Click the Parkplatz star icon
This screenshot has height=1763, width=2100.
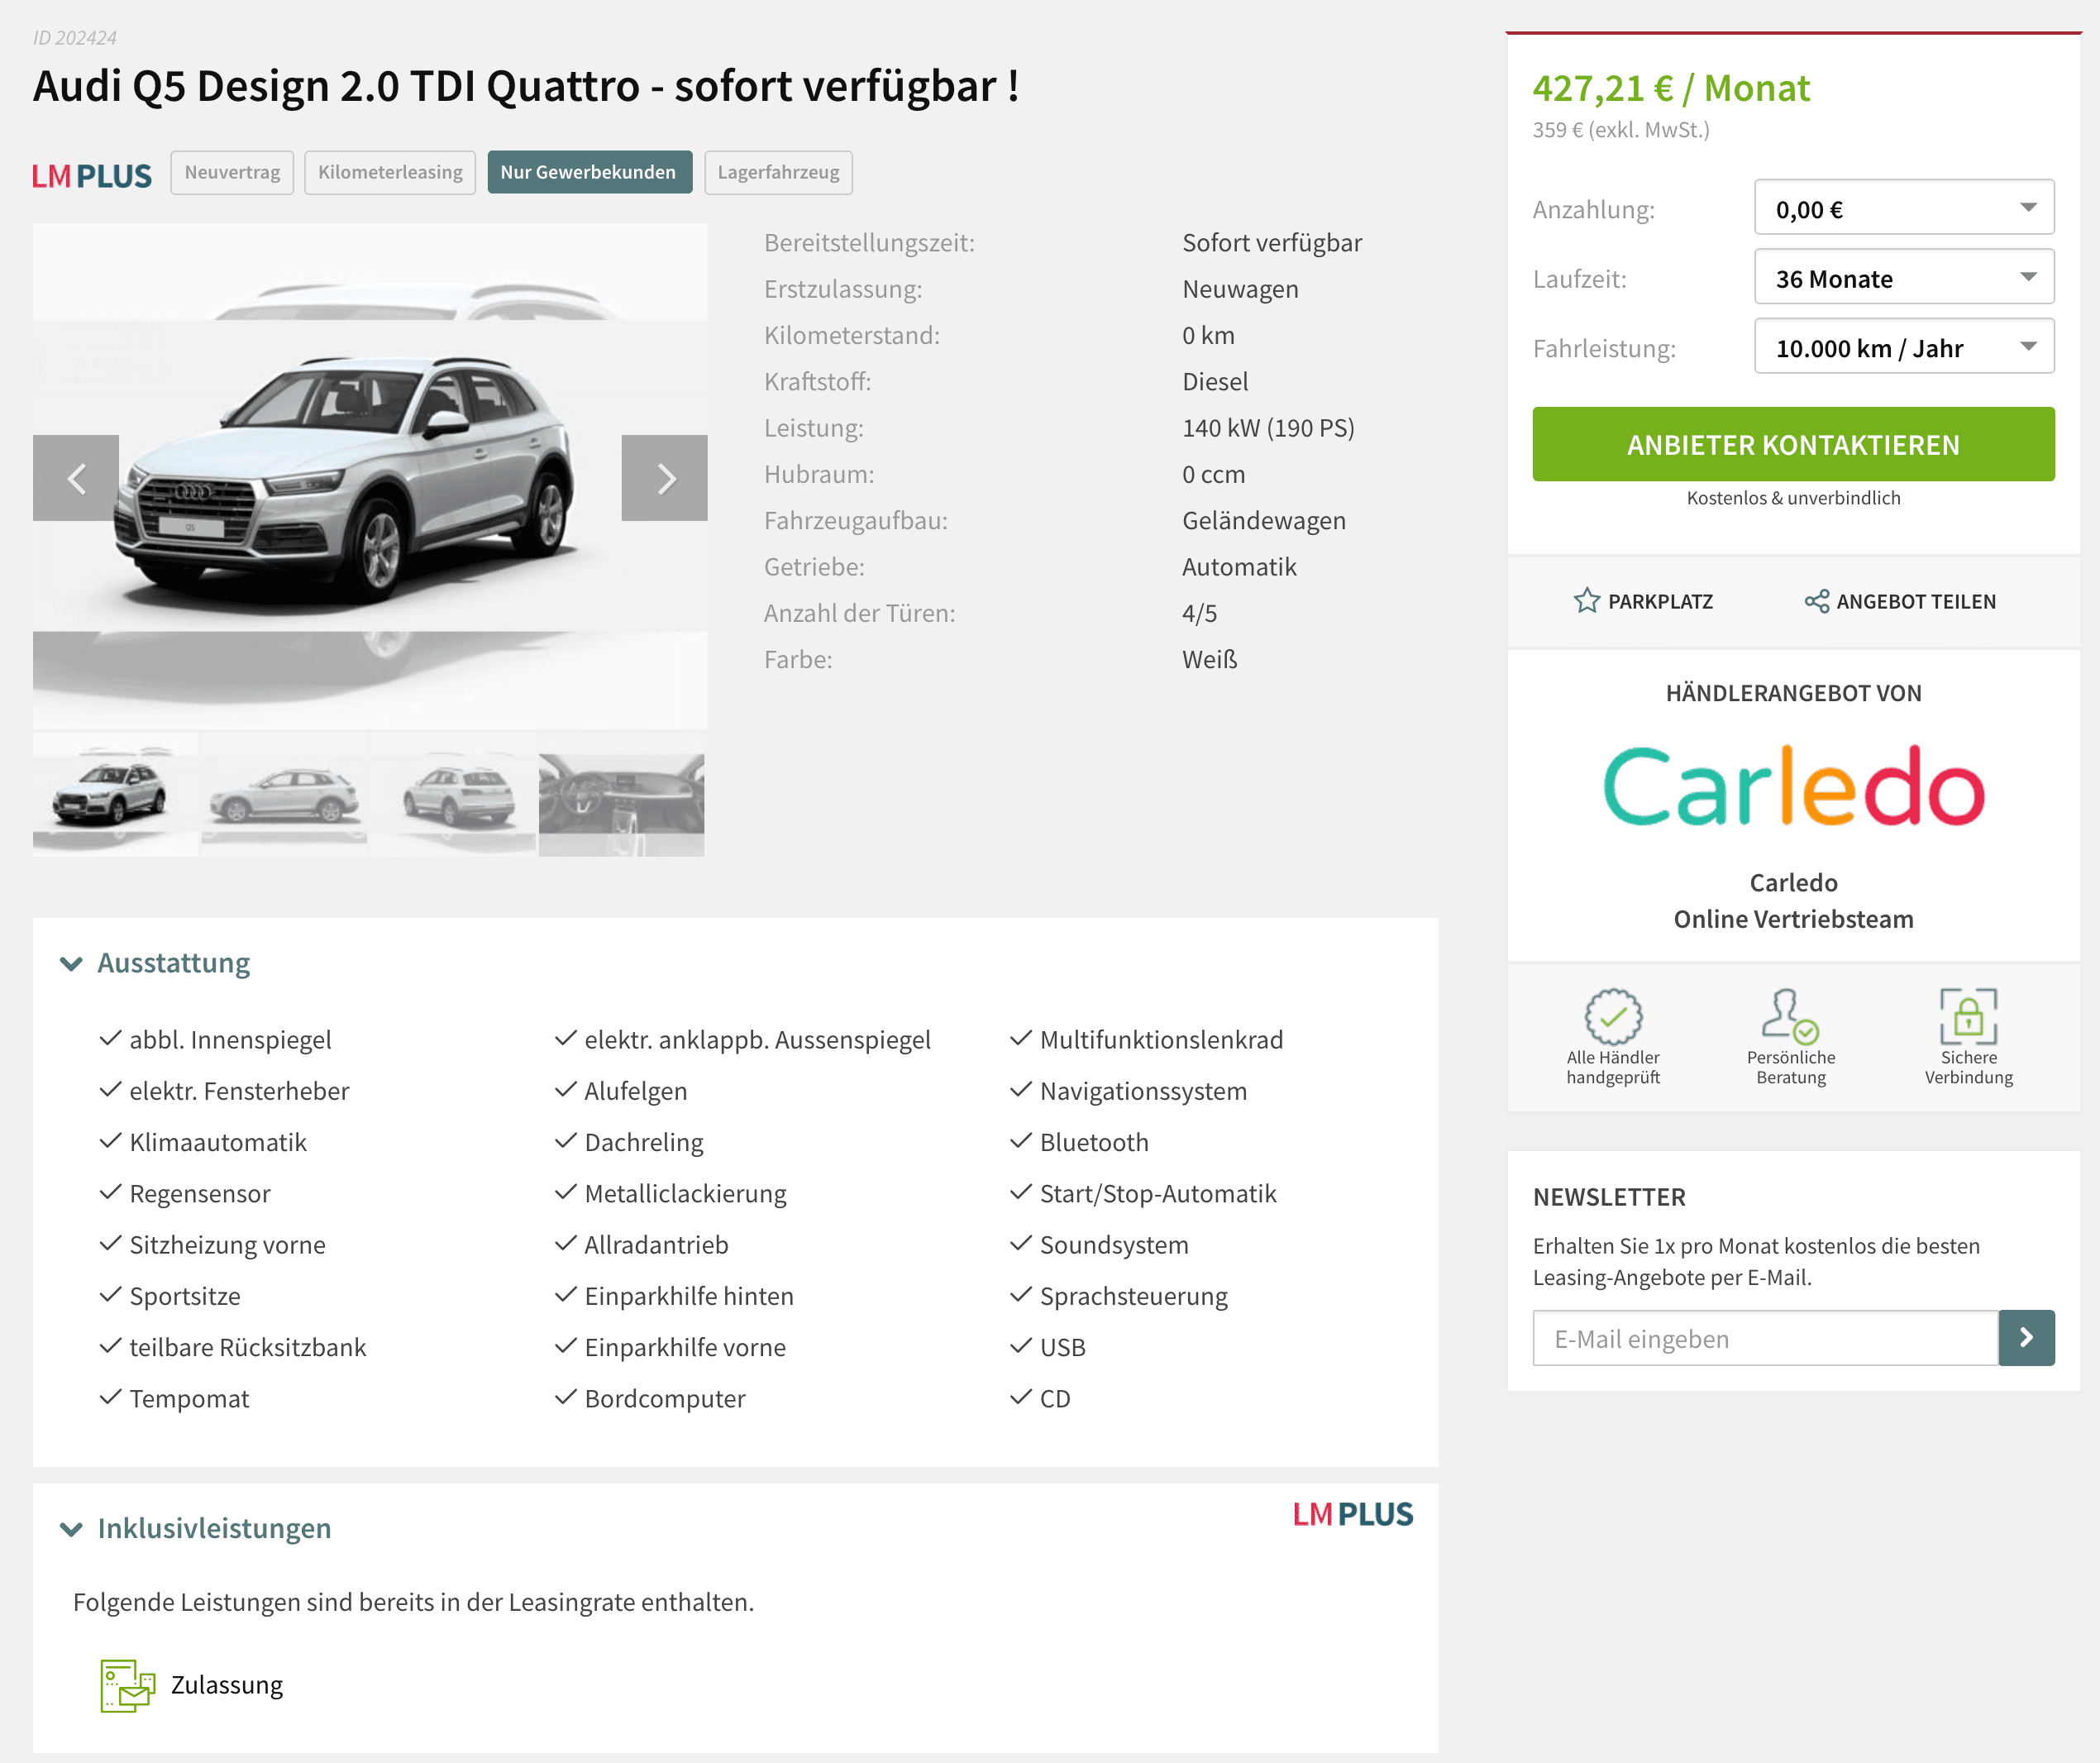click(1586, 601)
